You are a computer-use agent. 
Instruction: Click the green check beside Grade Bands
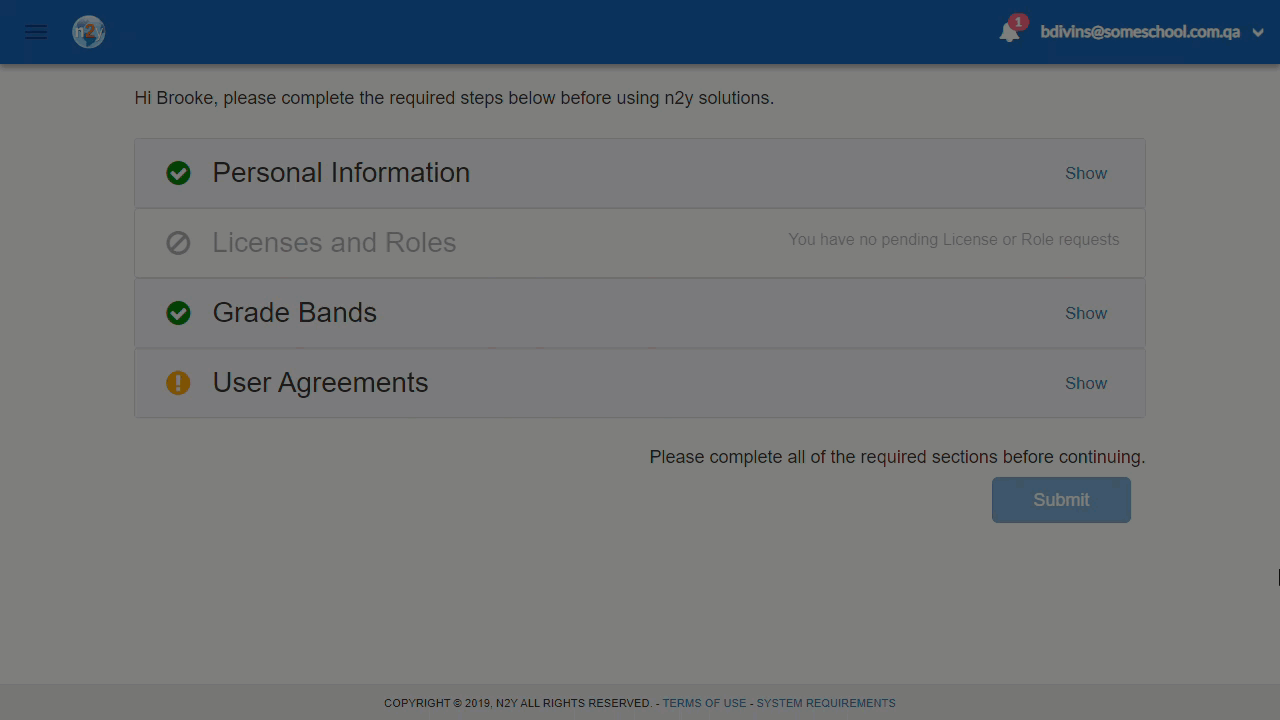[x=178, y=313]
